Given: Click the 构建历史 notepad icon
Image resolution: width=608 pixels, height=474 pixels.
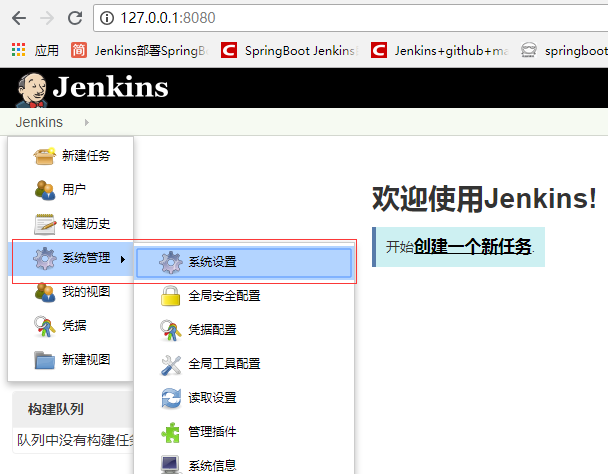Looking at the screenshot, I should [45, 224].
